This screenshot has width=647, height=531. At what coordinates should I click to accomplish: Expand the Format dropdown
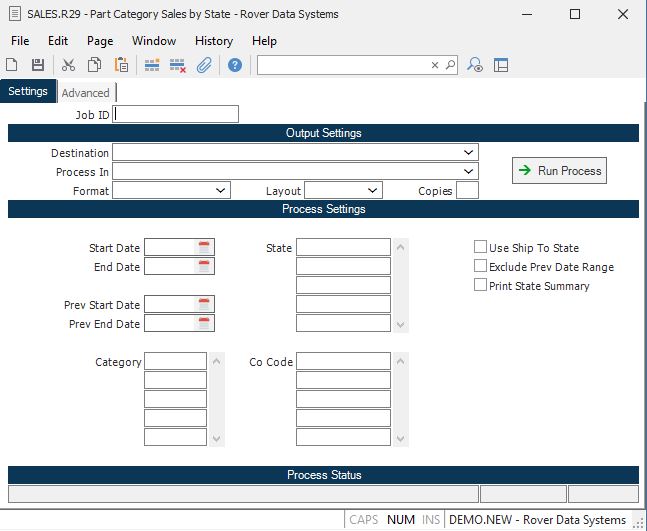point(221,191)
